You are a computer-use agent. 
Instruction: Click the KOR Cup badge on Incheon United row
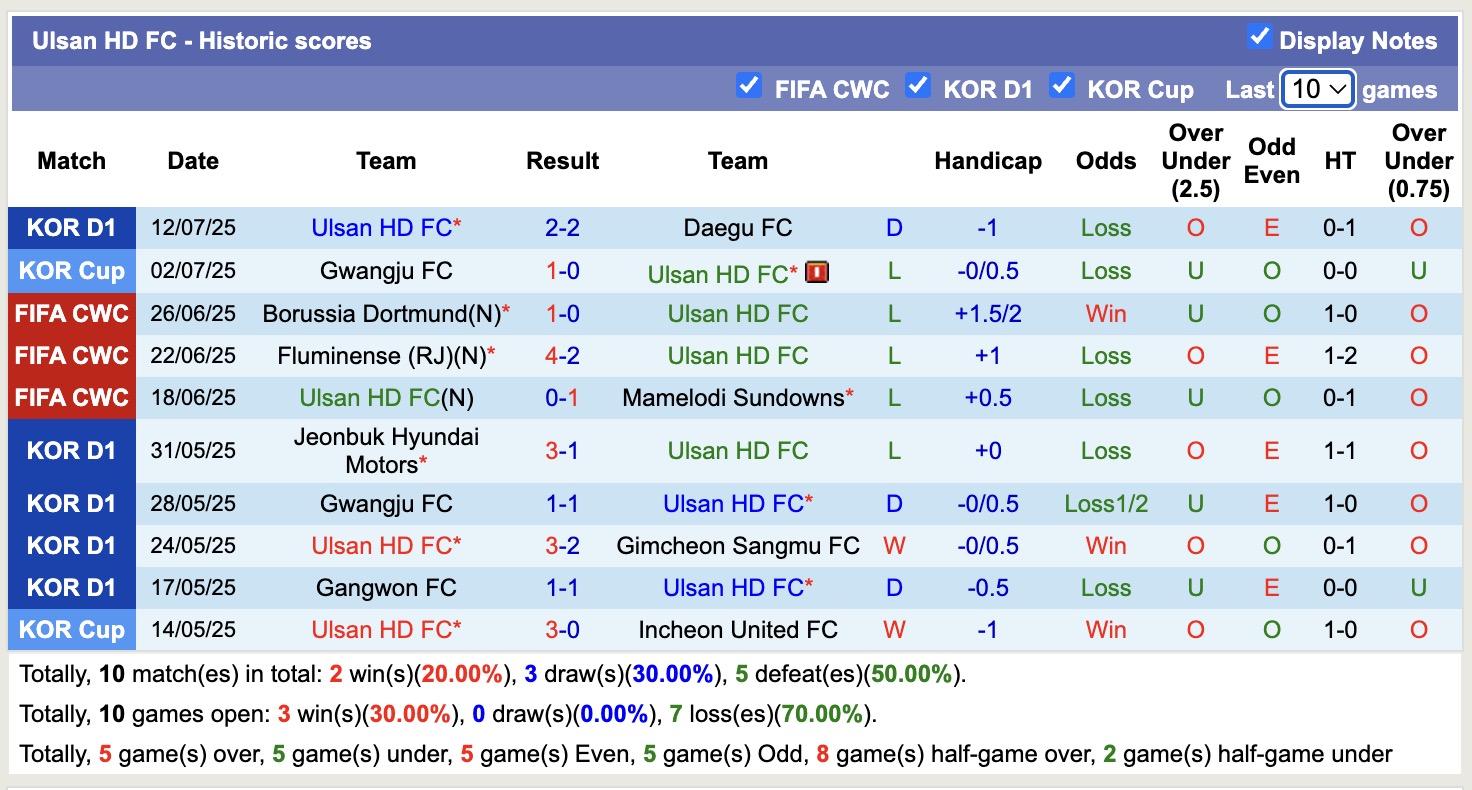(x=71, y=629)
